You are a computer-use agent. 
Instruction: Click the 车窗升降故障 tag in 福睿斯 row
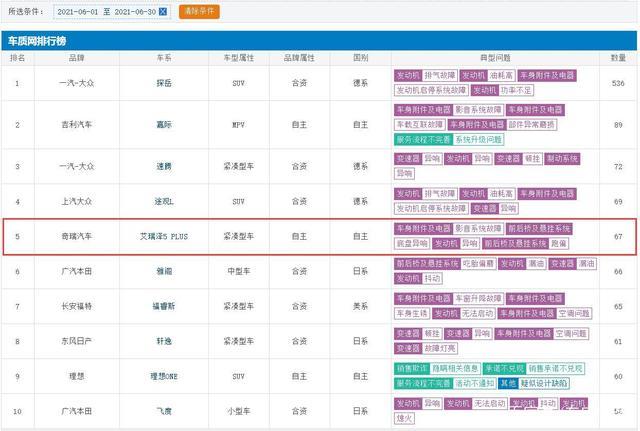[x=478, y=299]
